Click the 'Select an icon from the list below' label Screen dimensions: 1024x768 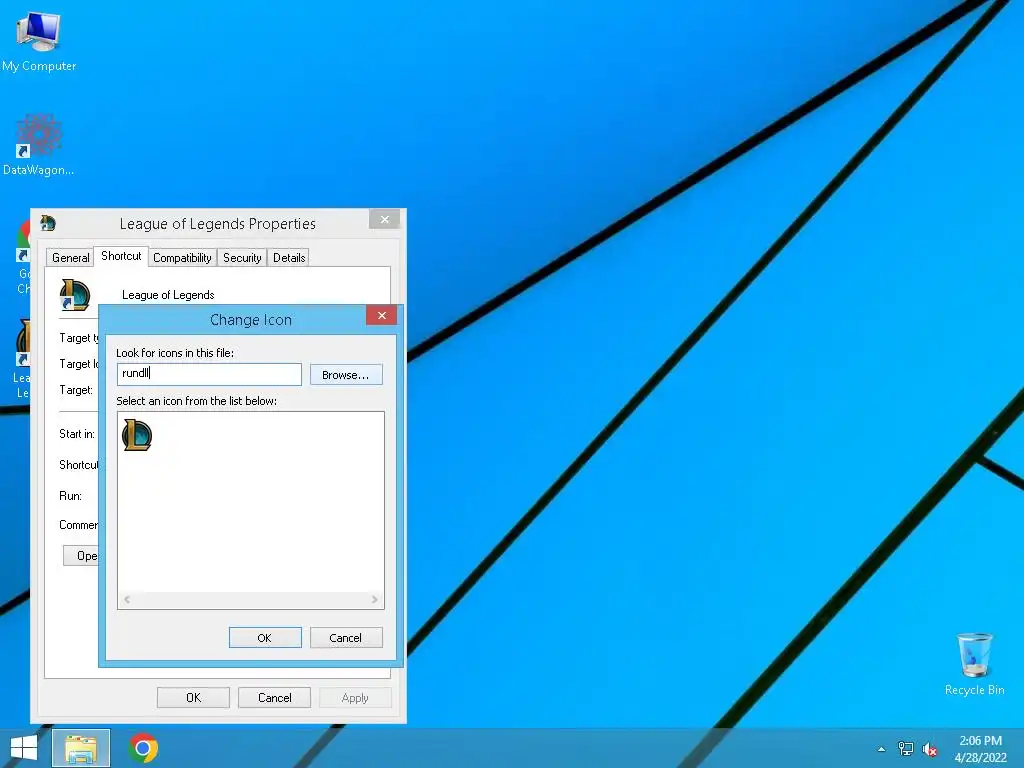[x=197, y=401]
